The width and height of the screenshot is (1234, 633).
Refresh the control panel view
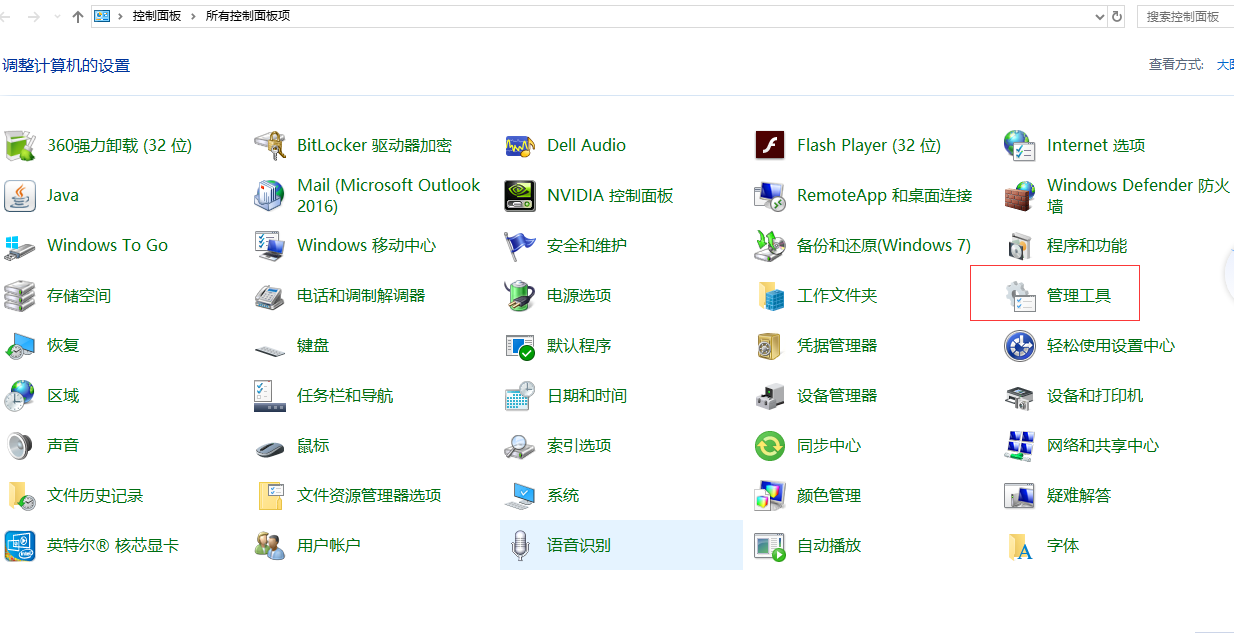(1118, 16)
